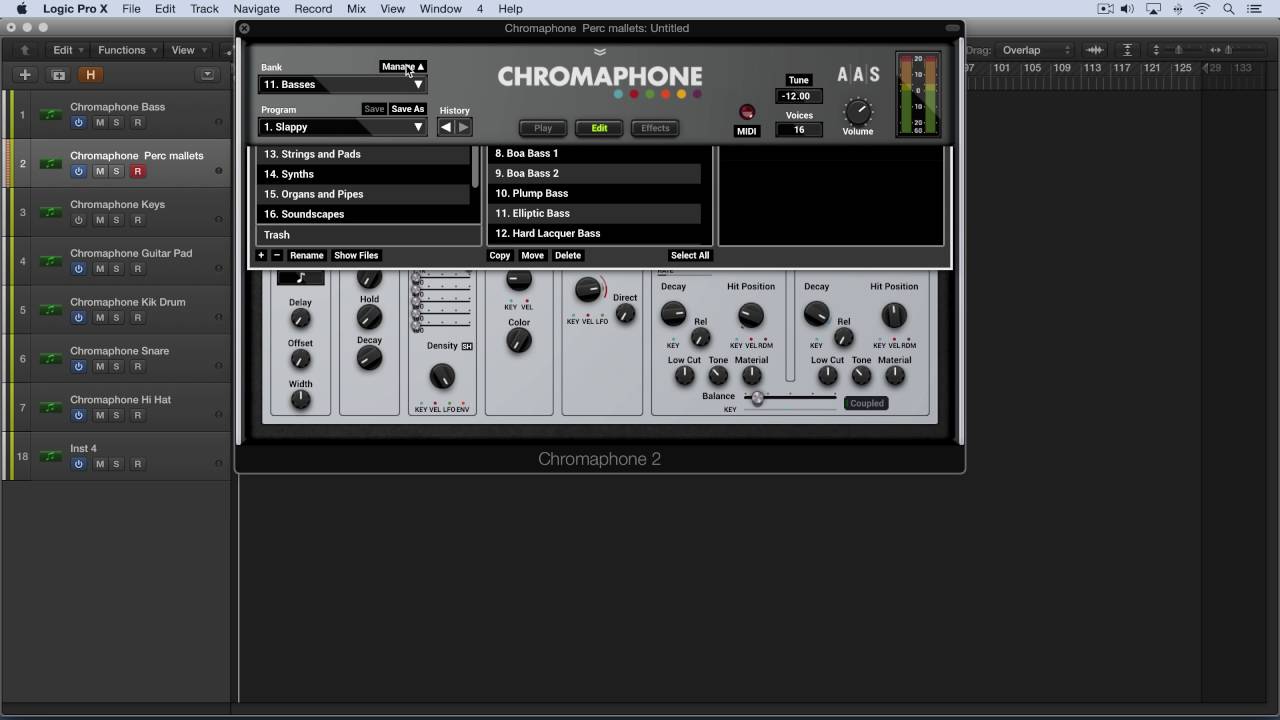Open the Apple menu
The image size is (1280, 720).
(21, 9)
